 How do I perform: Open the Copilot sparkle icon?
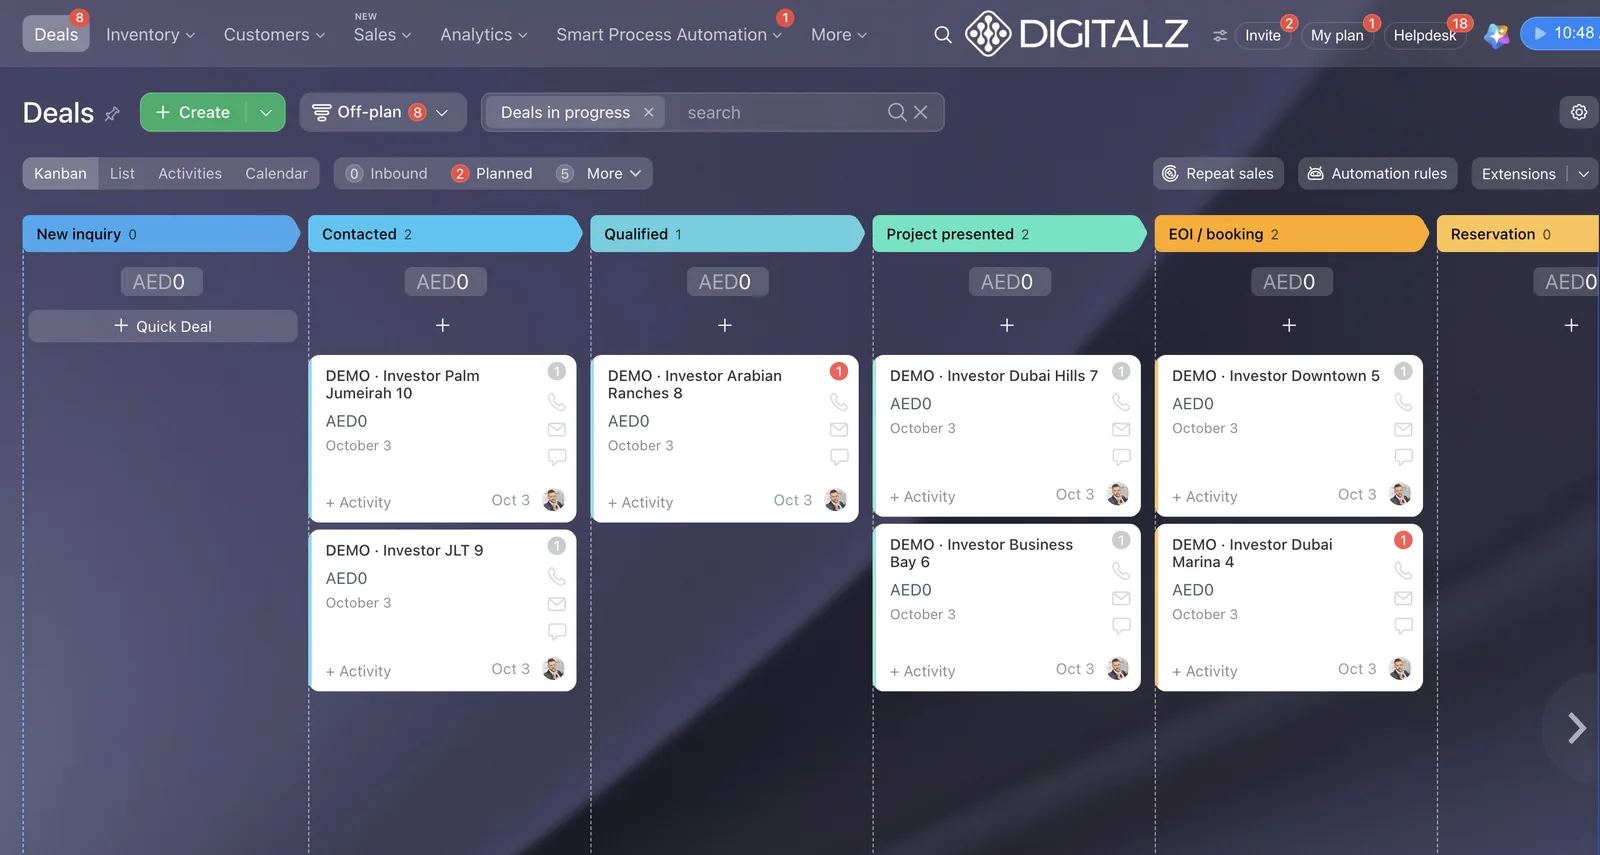1496,35
